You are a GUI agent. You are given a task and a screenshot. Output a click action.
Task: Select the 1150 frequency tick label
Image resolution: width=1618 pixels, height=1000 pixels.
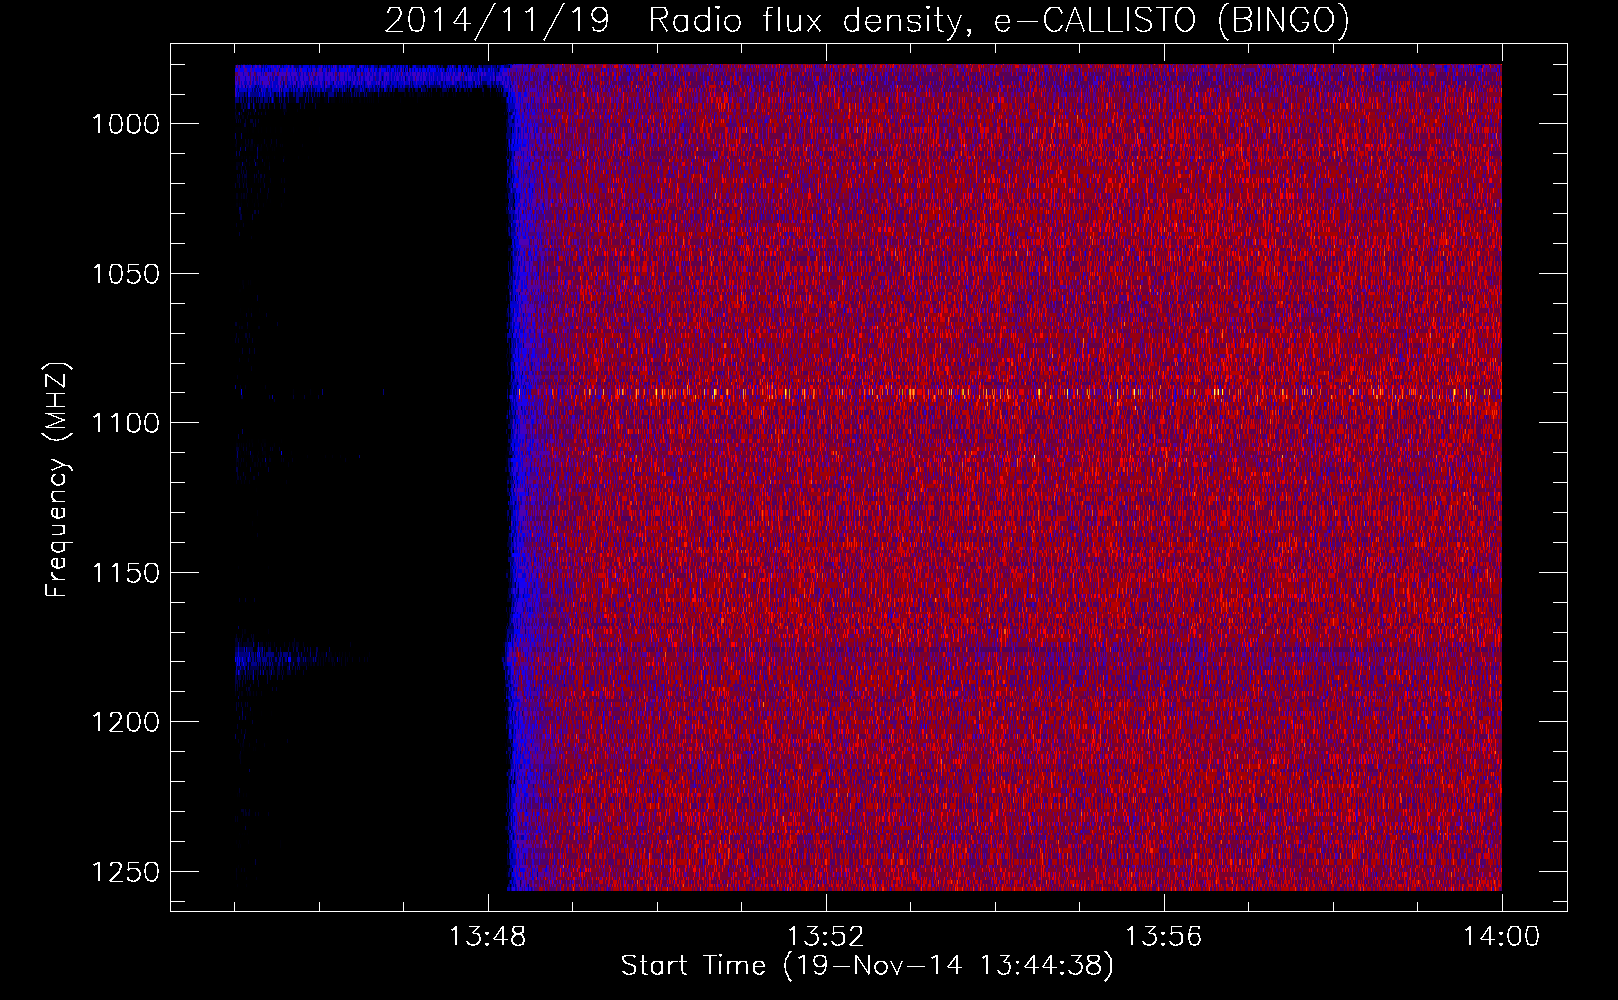[126, 573]
